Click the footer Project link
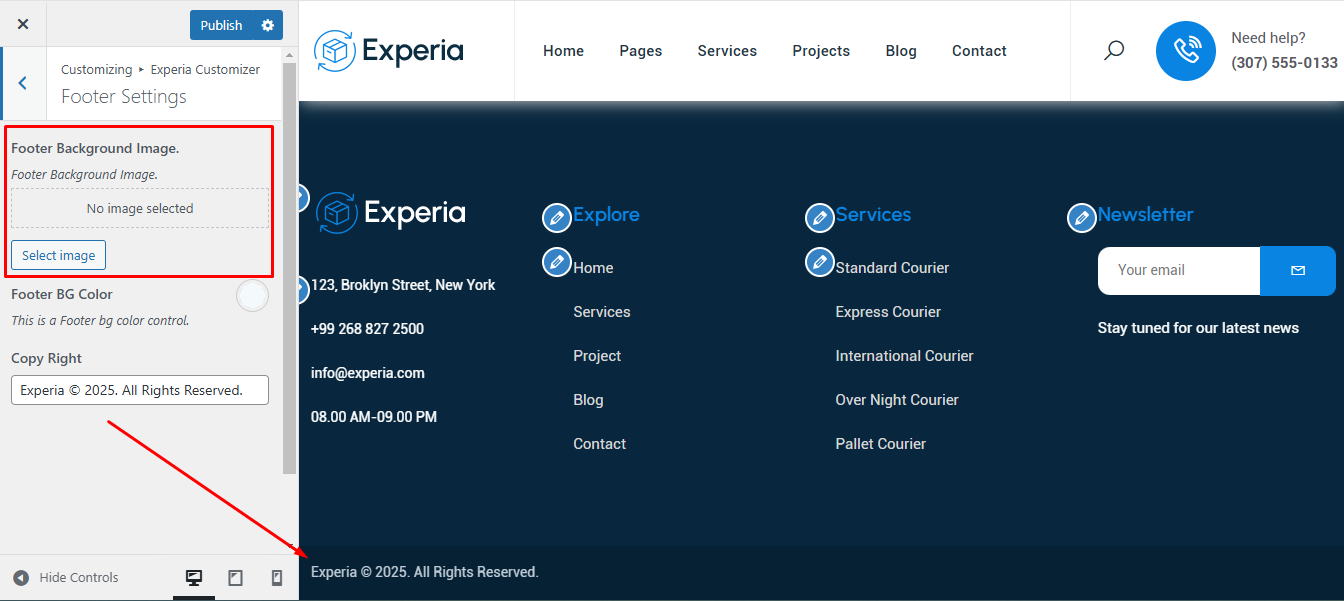Viewport: 1344px width, 601px height. click(x=597, y=356)
